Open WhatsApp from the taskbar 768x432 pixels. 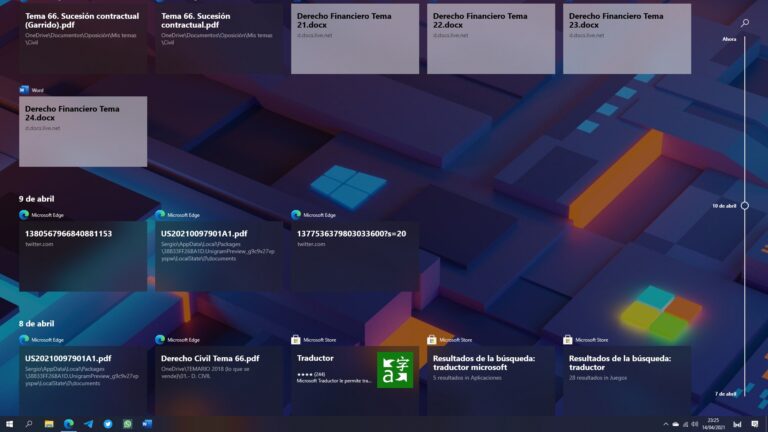coord(128,424)
